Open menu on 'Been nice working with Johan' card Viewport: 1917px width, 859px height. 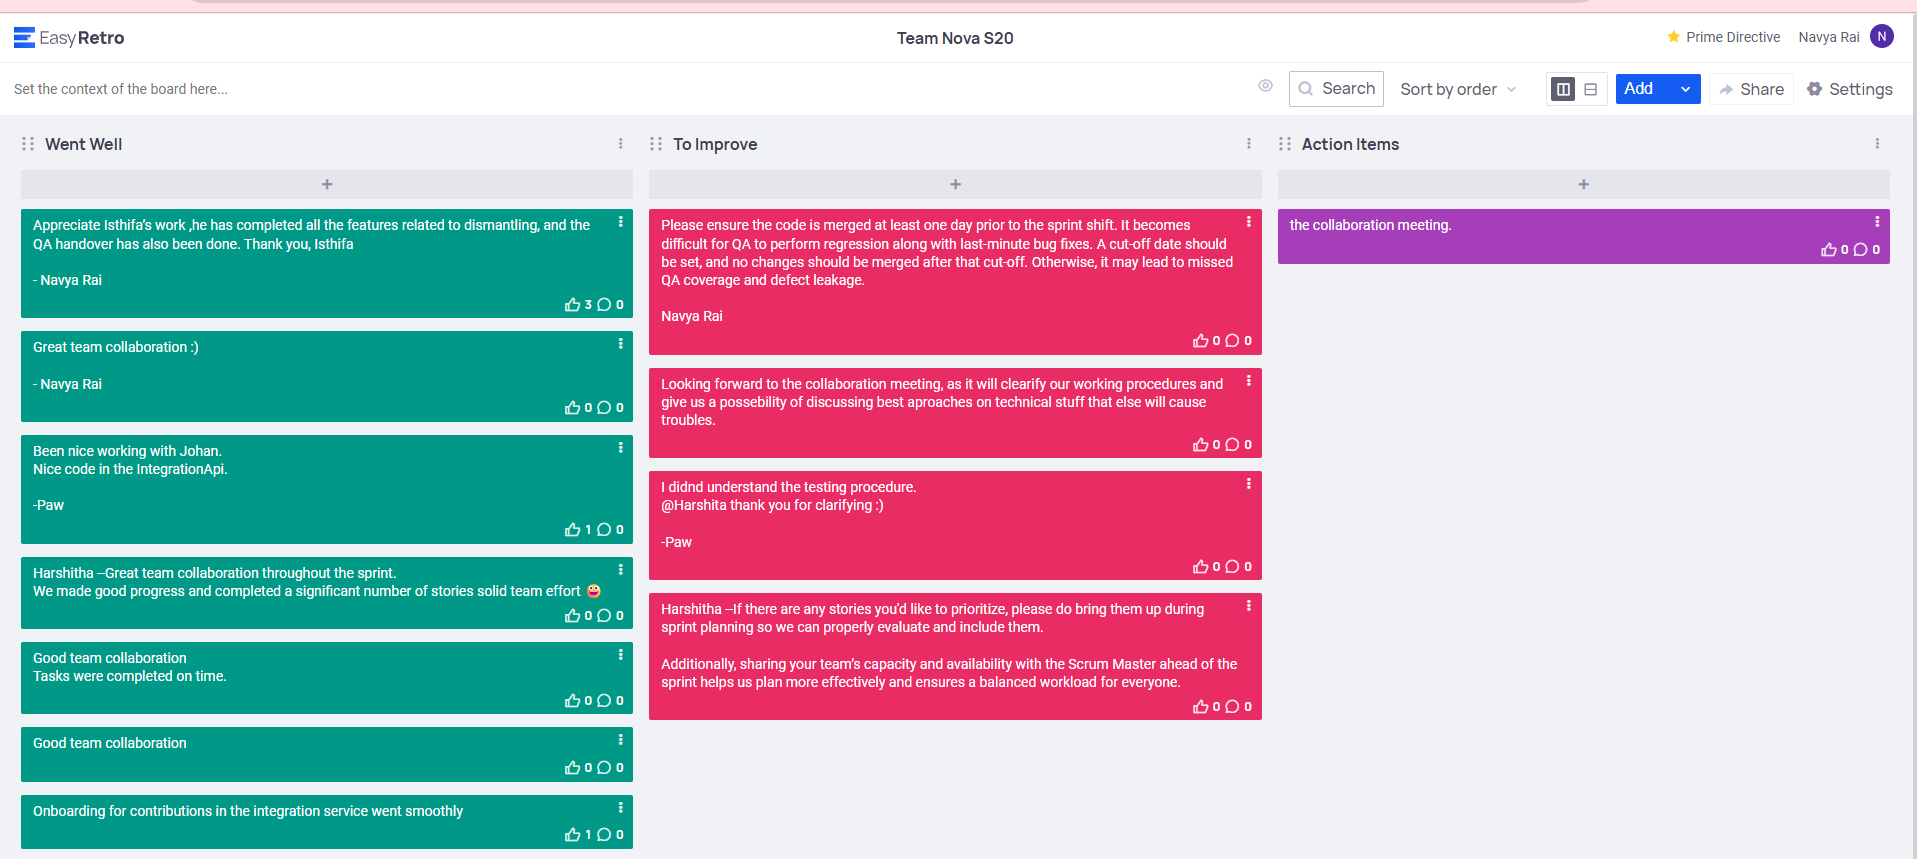(620, 448)
